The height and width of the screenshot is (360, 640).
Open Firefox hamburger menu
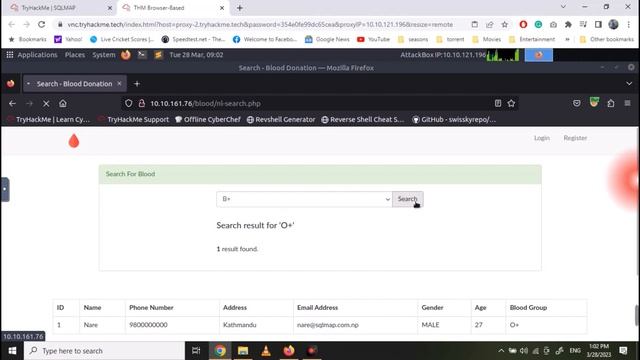point(627,104)
